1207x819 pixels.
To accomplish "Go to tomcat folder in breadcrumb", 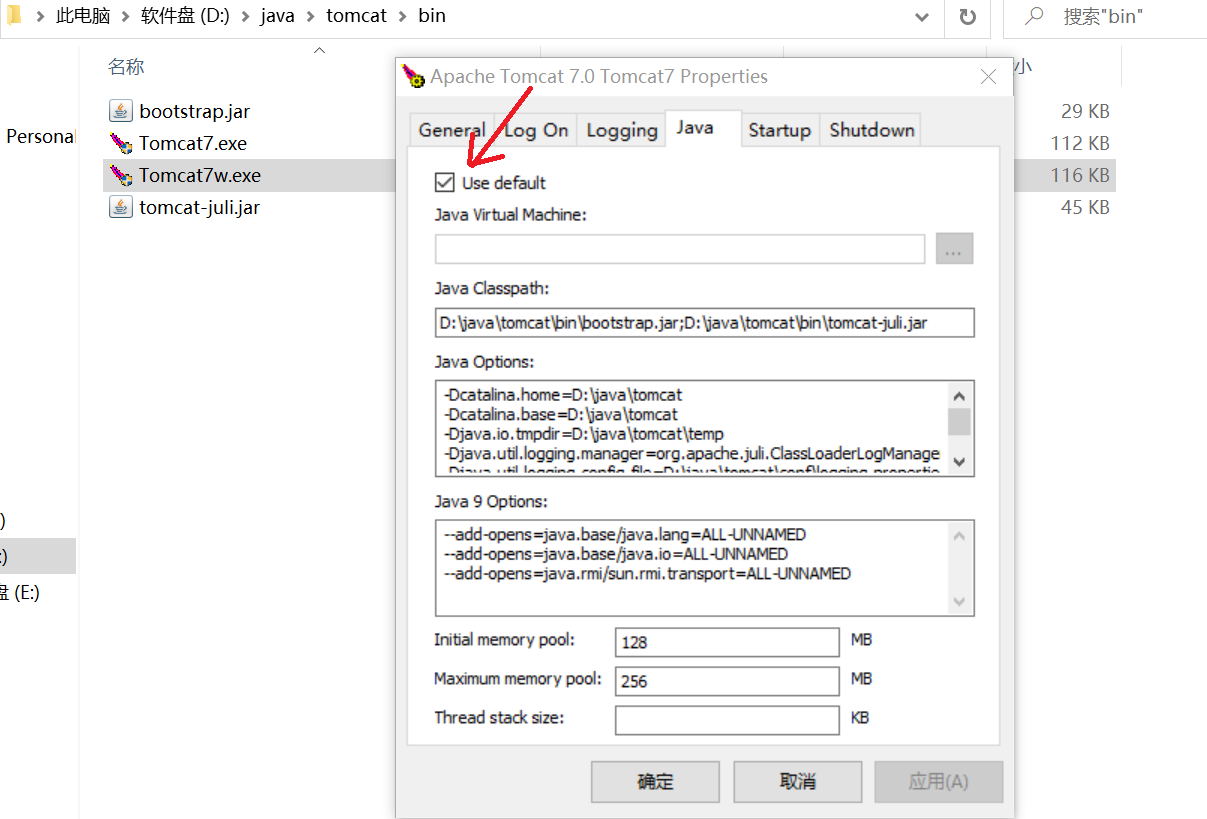I will 356,16.
